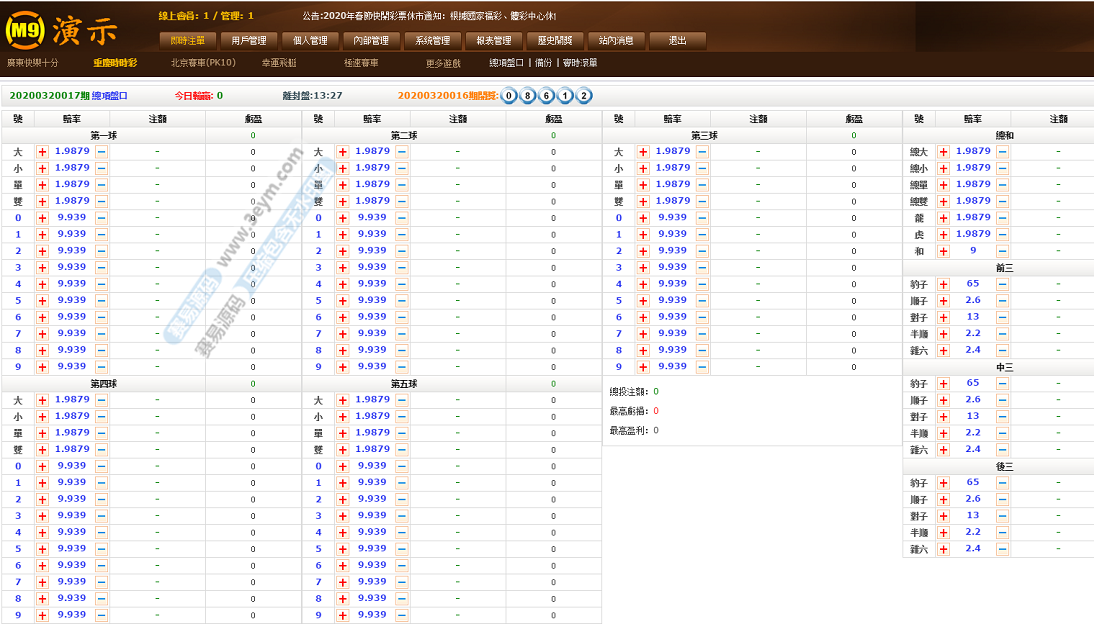The image size is (1094, 627).
Task: Switch to 北京賽車(PK10) game tab
Action: click(203, 63)
